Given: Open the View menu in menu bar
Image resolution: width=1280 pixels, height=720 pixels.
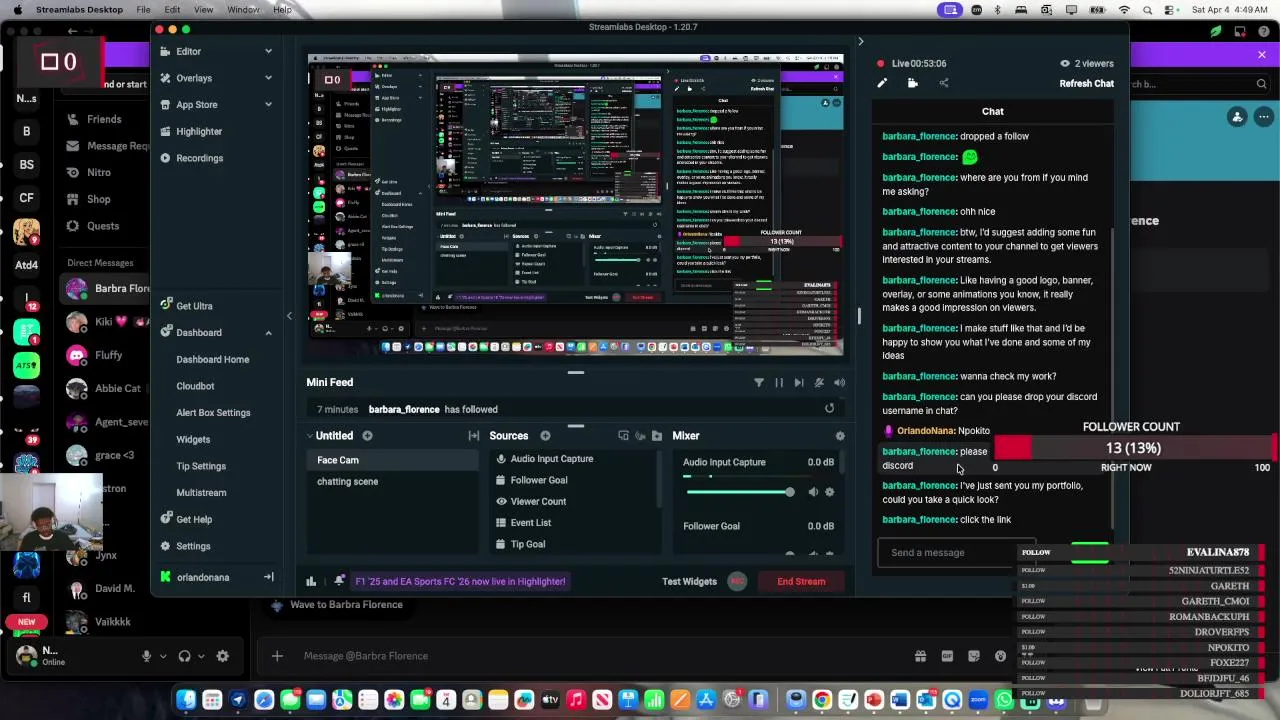Looking at the screenshot, I should point(203,10).
